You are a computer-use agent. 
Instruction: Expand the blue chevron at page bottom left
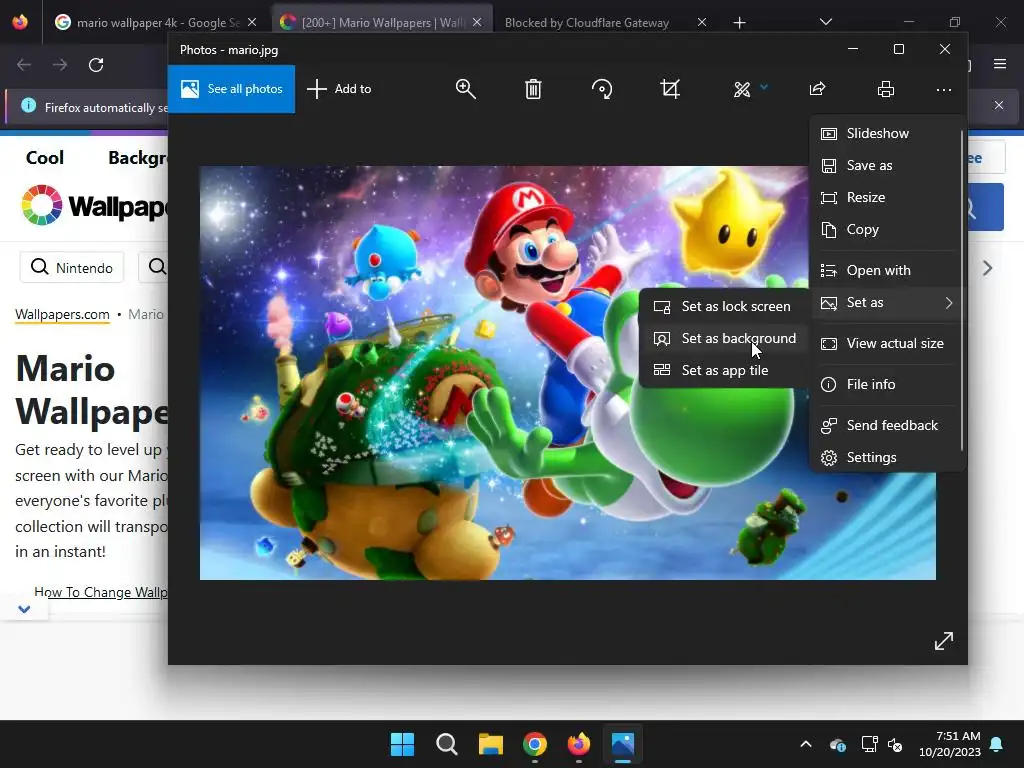click(x=24, y=609)
